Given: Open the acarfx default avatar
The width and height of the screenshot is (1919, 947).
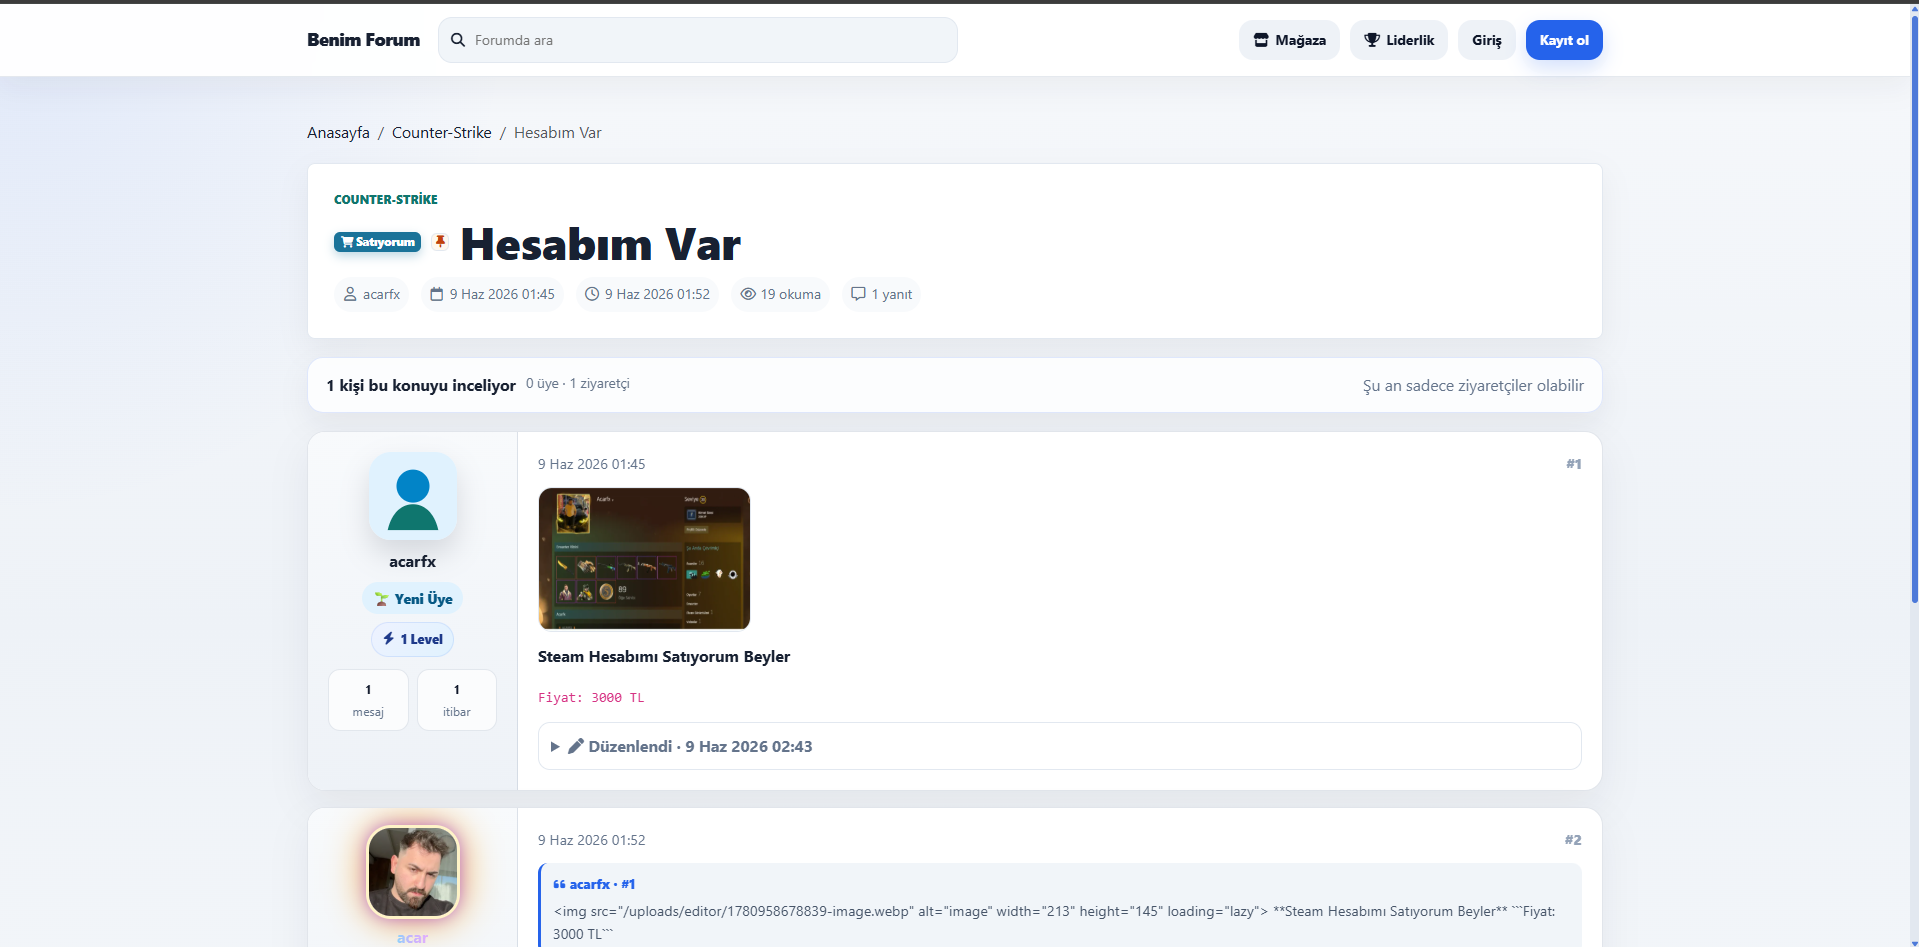Looking at the screenshot, I should click(413, 496).
